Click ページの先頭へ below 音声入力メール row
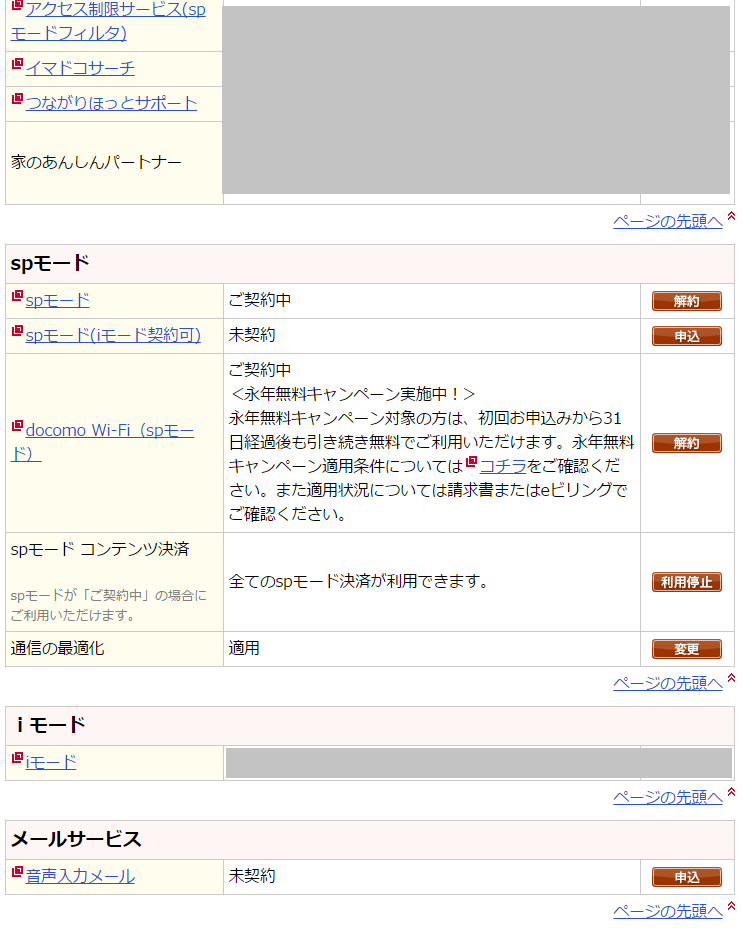 (x=667, y=911)
